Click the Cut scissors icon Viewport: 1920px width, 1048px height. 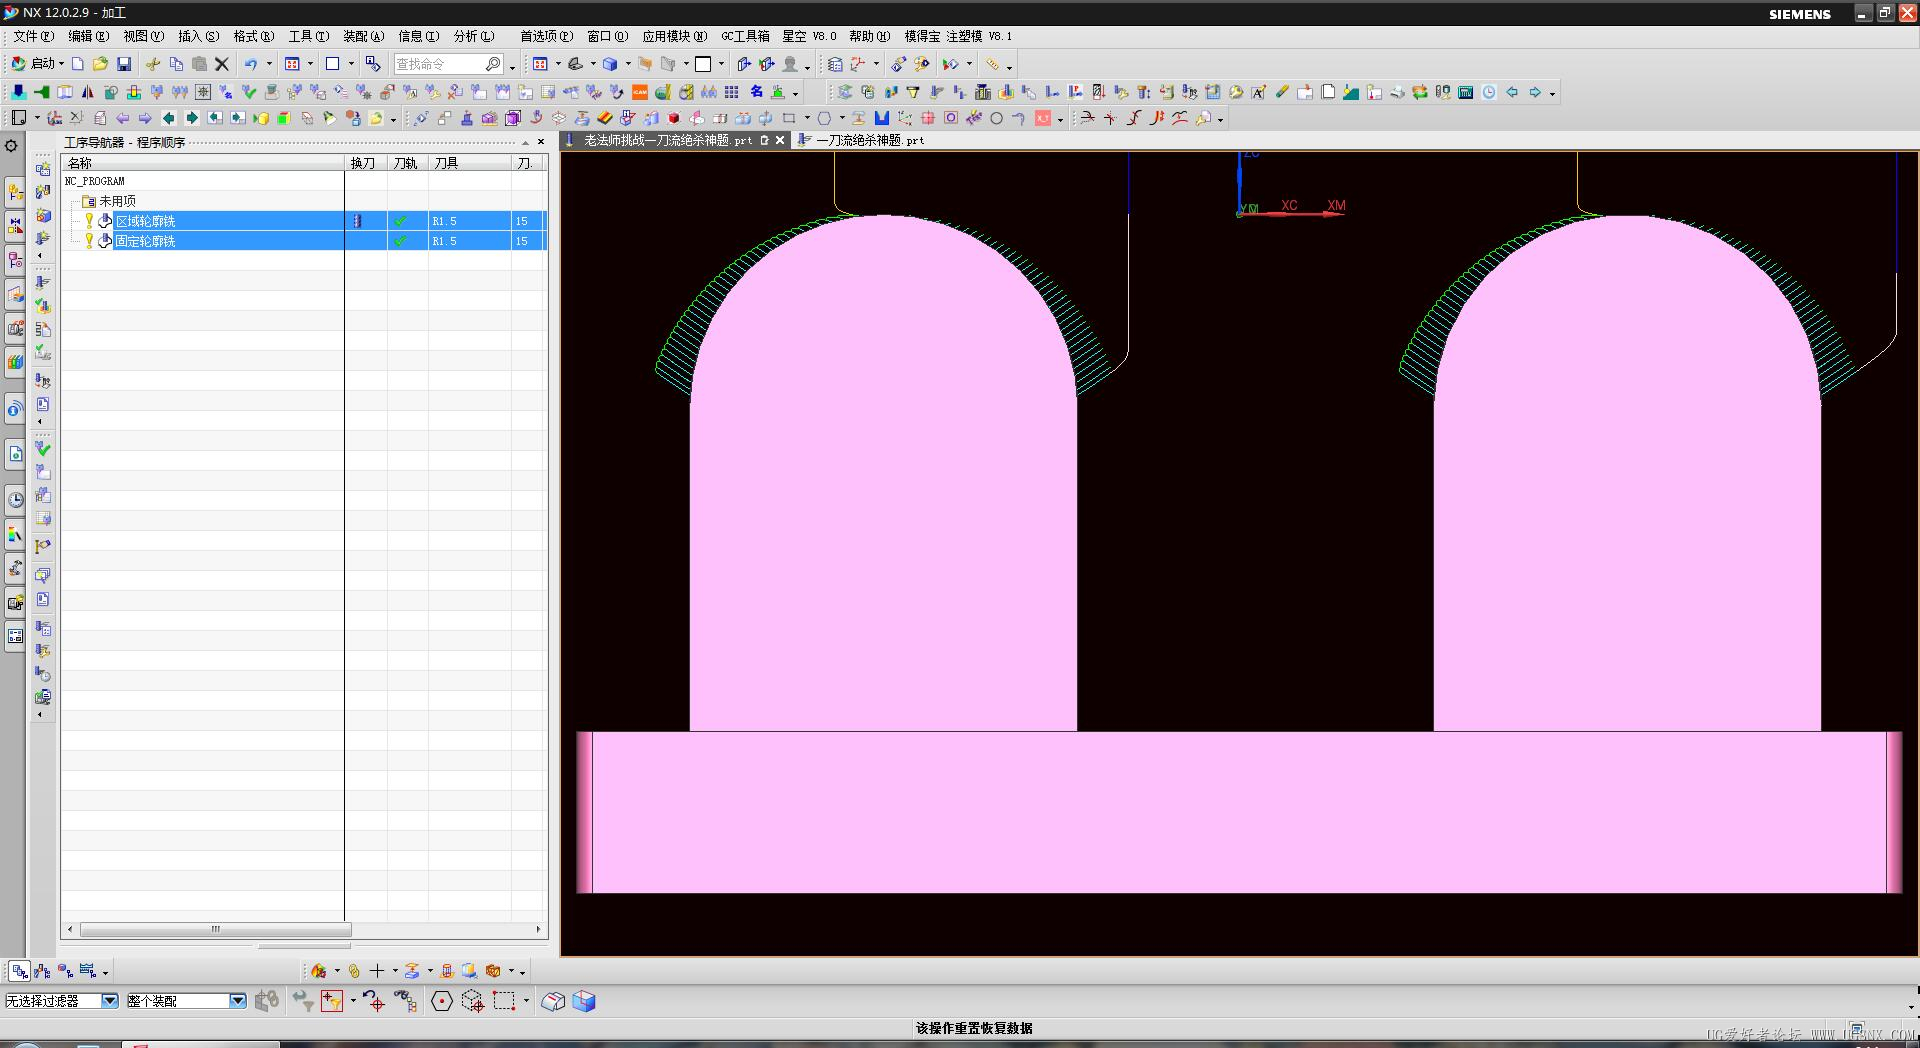(x=153, y=64)
